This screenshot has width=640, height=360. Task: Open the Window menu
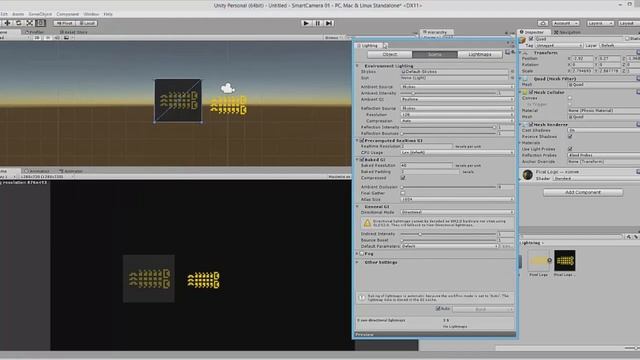[x=91, y=14]
